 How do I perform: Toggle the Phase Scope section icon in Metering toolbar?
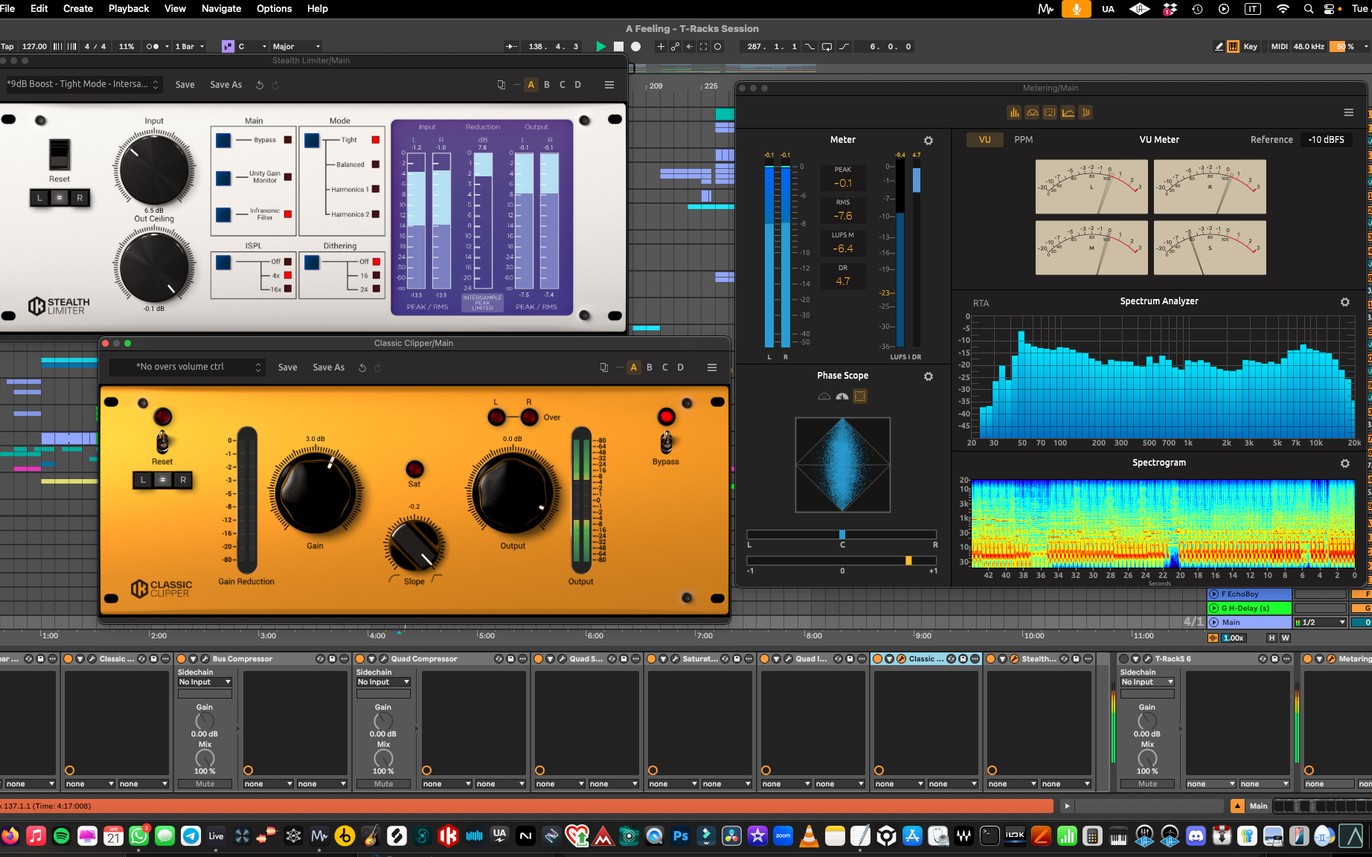pyautogui.click(x=1050, y=112)
